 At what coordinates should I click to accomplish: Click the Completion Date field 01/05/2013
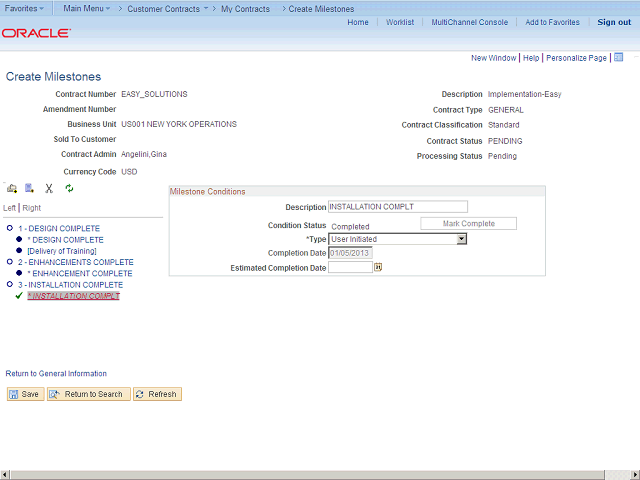350,253
